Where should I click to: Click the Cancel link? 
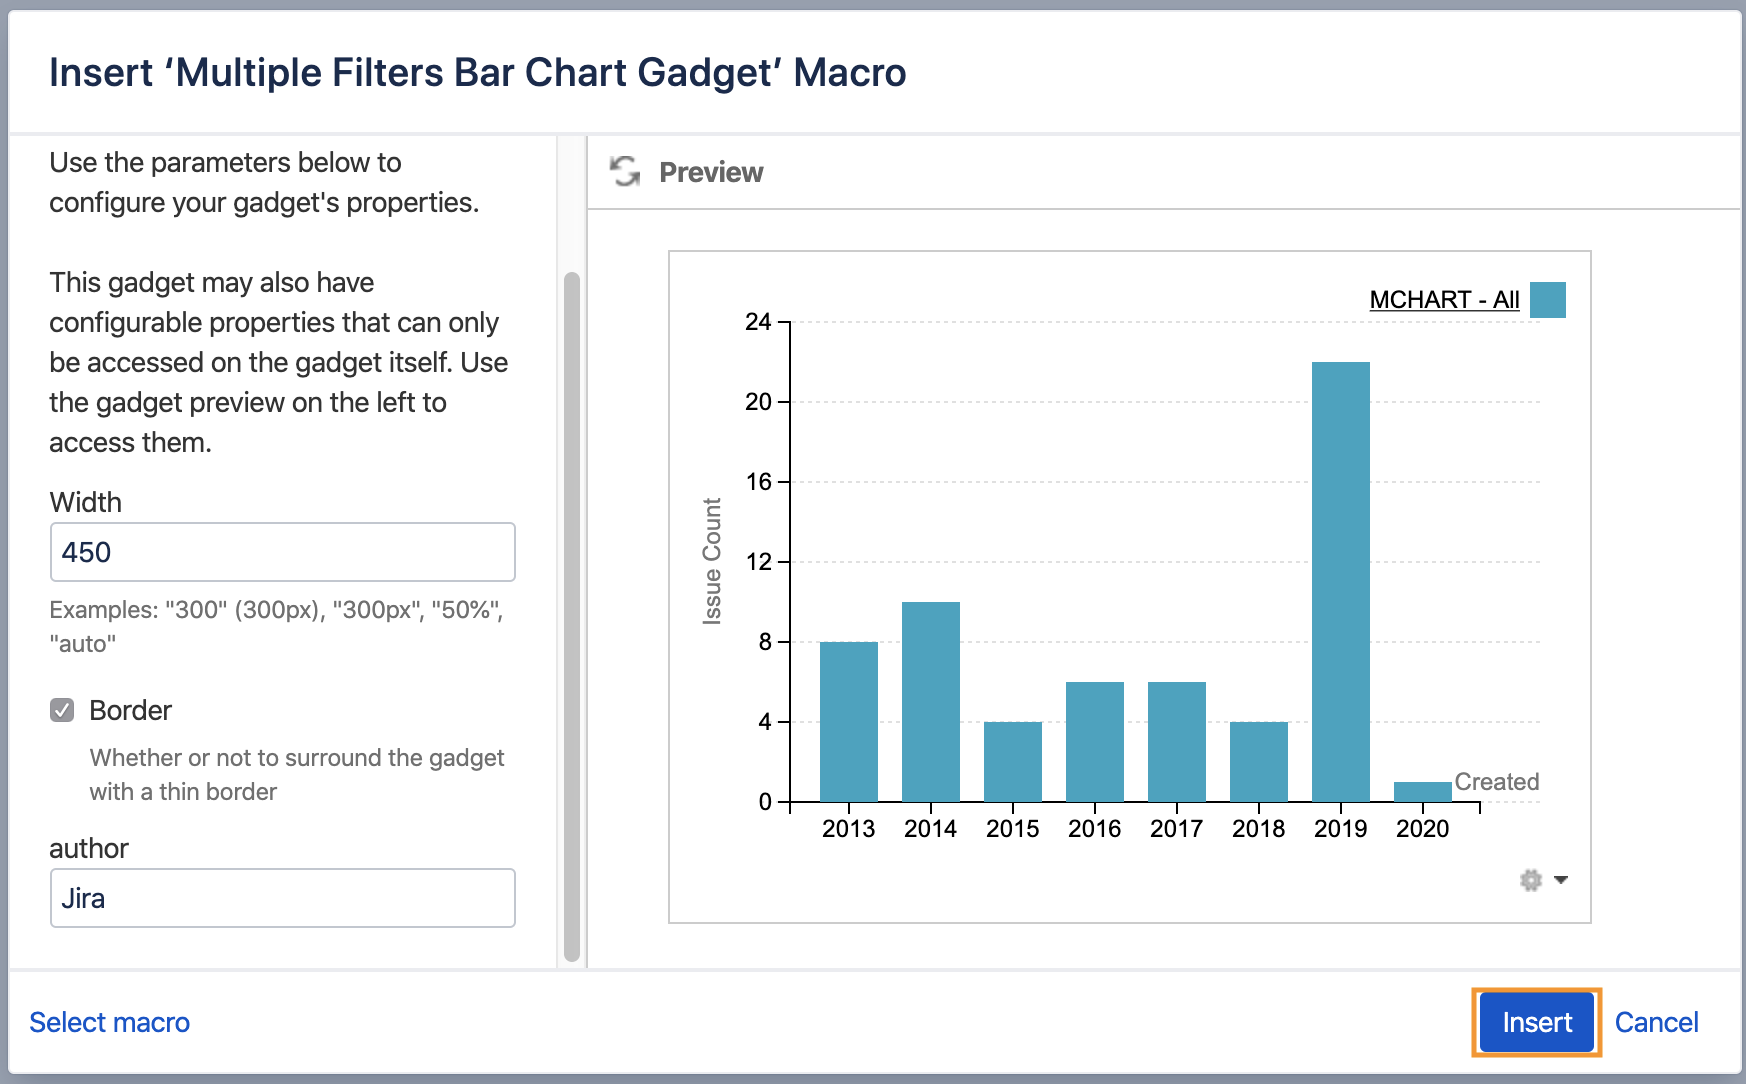1656,1022
